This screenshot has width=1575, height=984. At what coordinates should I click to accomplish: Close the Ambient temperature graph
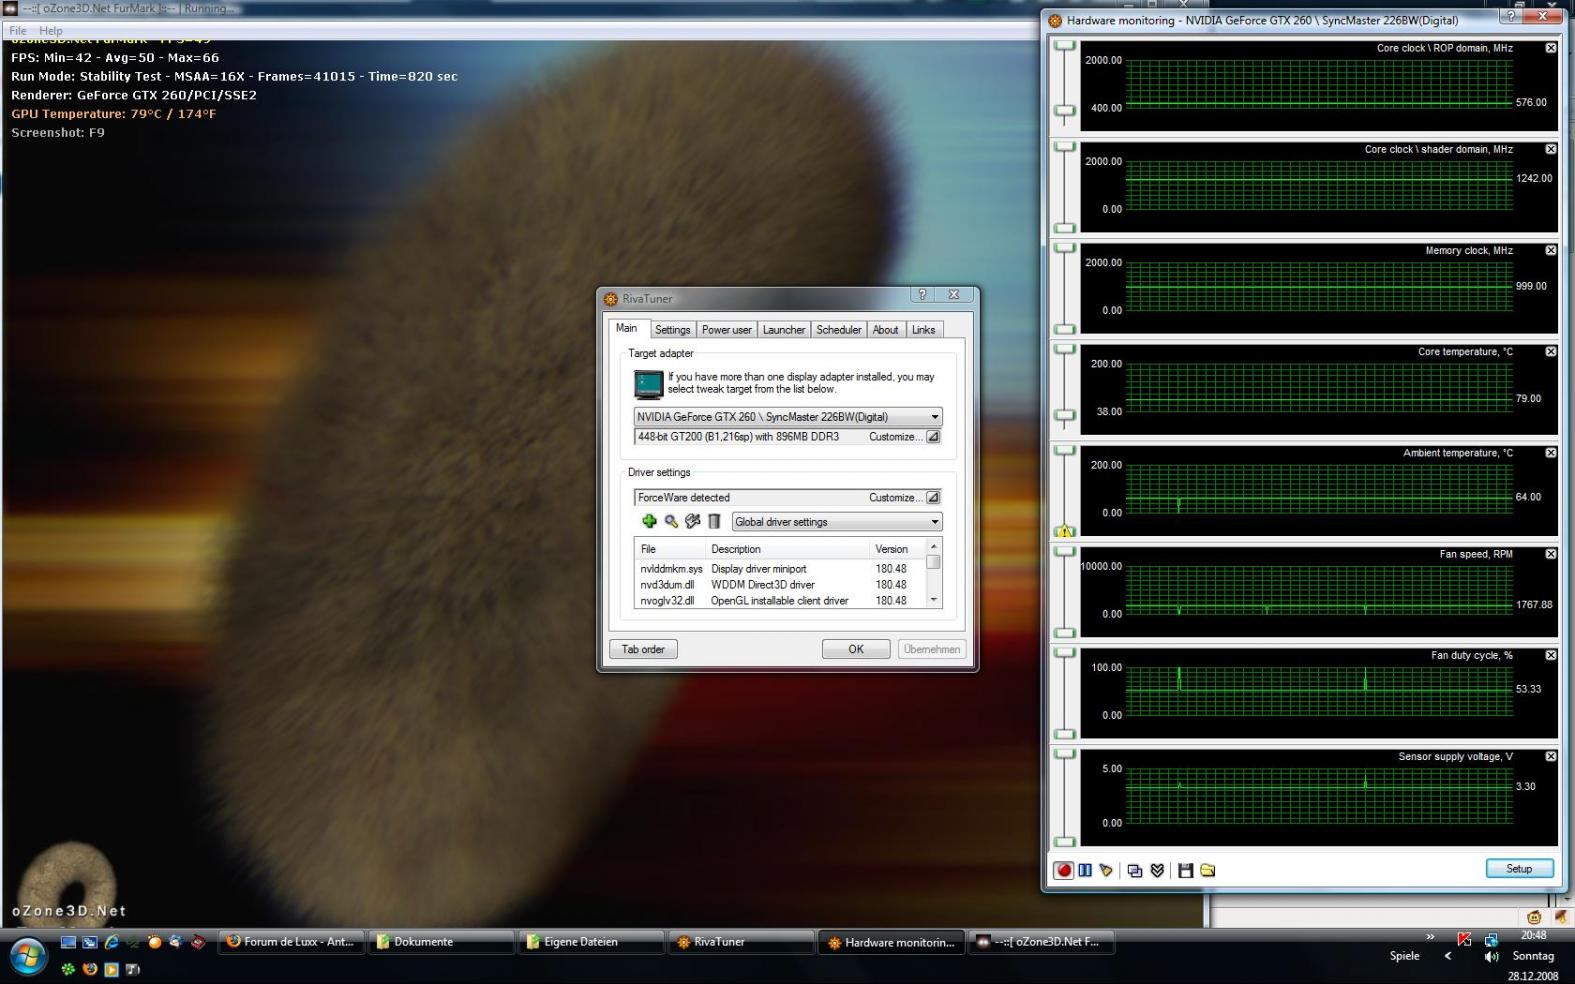[1551, 453]
